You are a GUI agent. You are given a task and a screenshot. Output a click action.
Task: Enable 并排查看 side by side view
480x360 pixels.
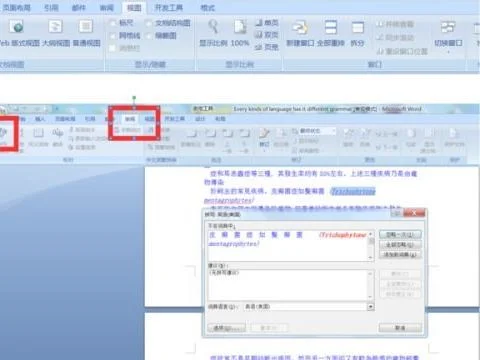(x=395, y=24)
